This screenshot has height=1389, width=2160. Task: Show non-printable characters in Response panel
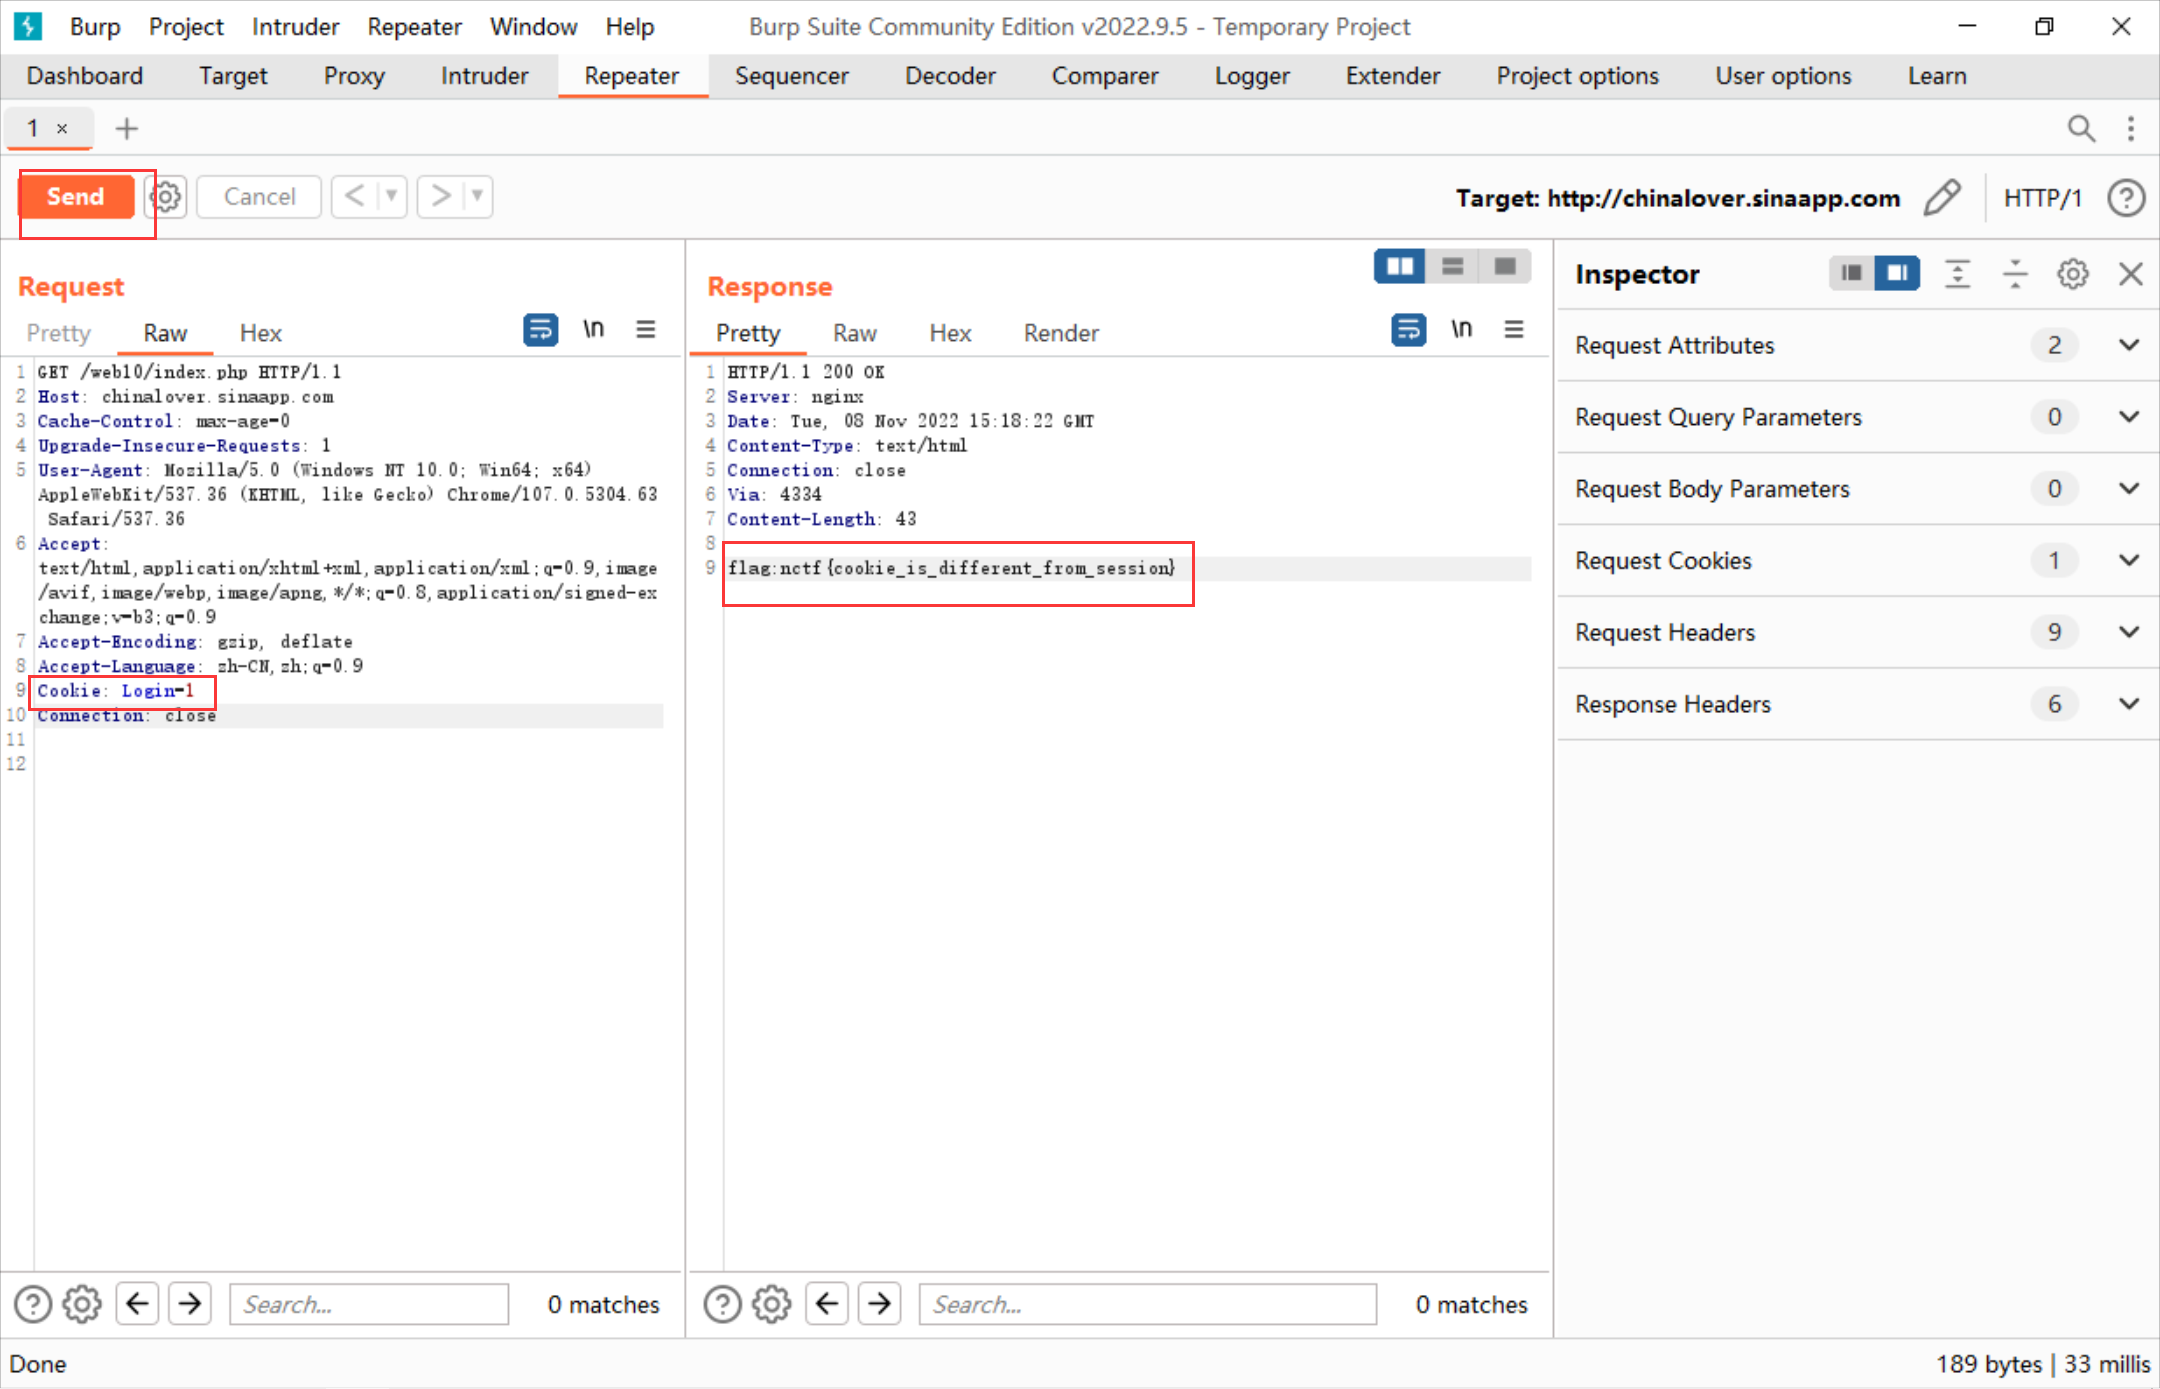click(x=1461, y=330)
